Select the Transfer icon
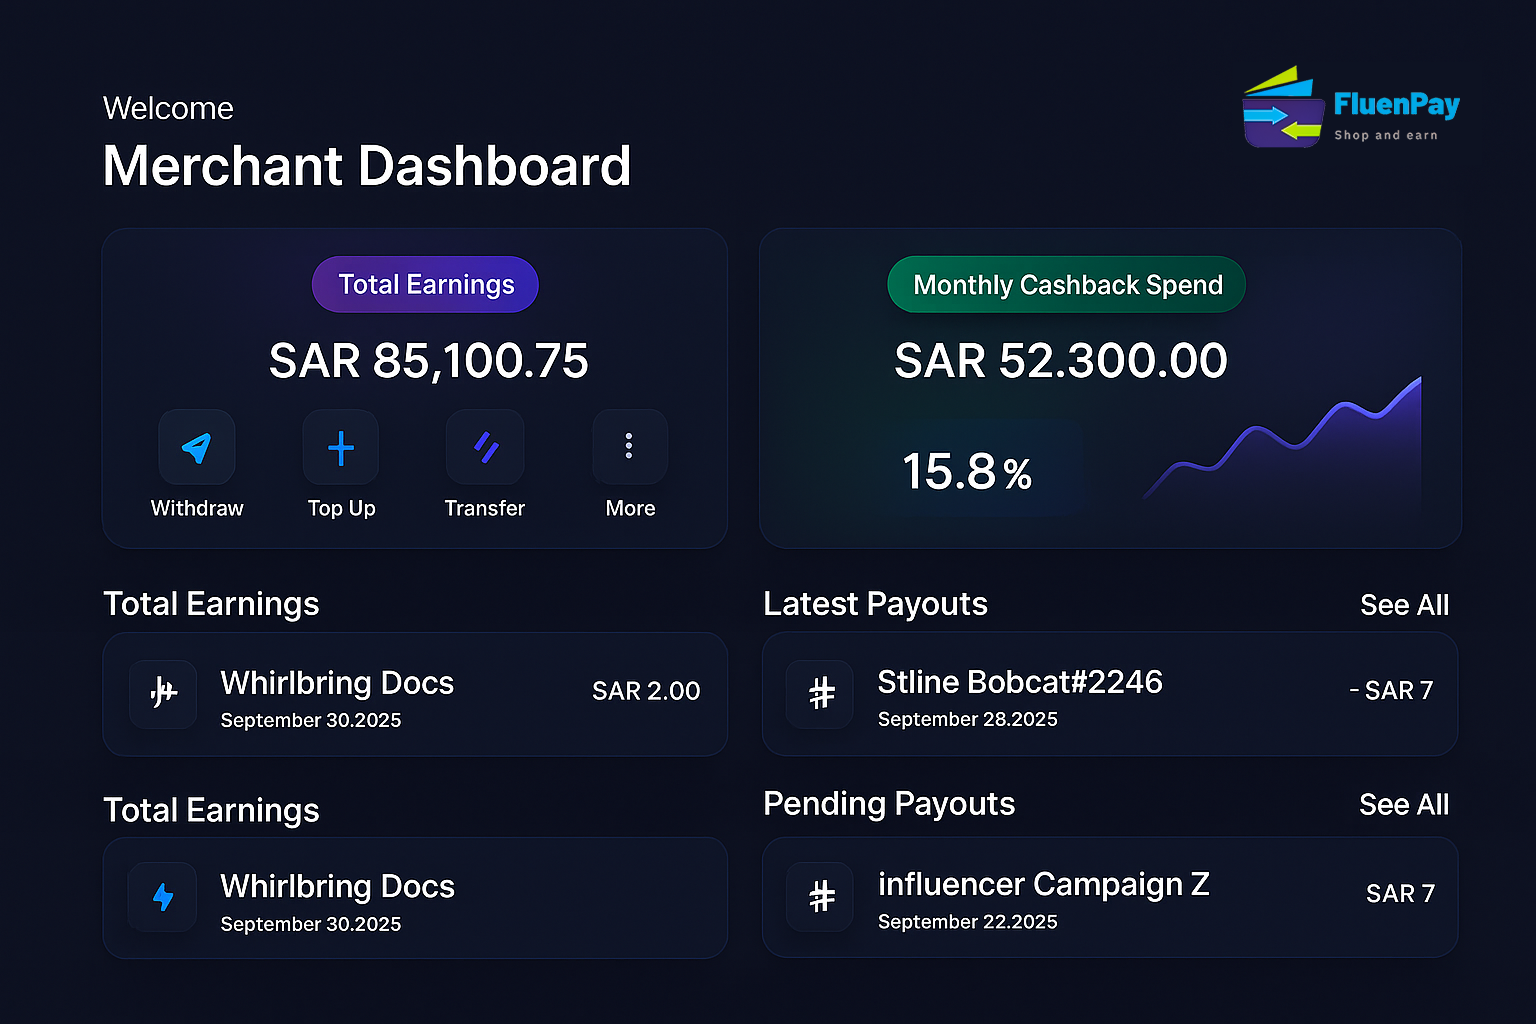The image size is (1536, 1024). 484,447
